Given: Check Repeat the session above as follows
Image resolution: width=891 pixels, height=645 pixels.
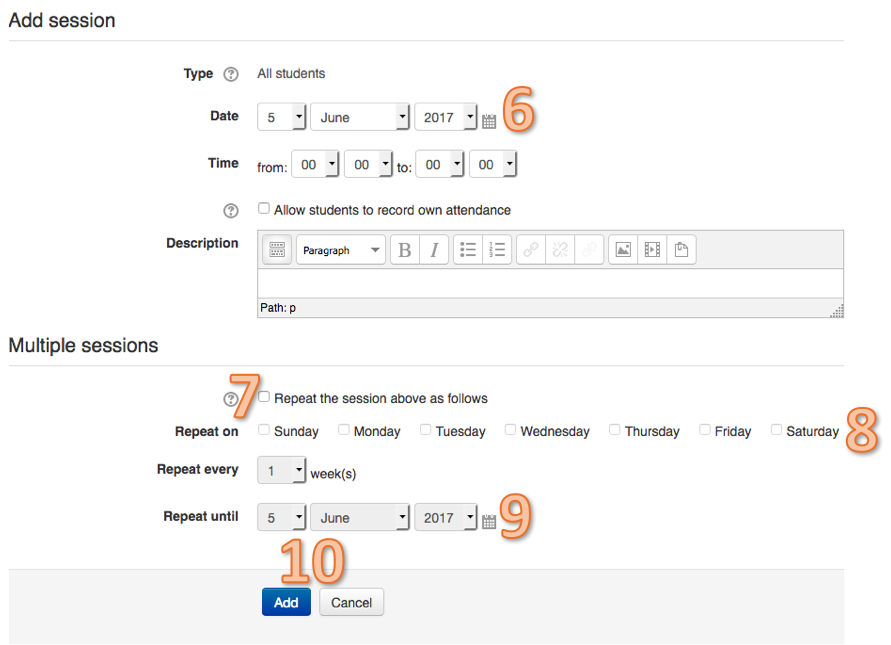Looking at the screenshot, I should [264, 397].
